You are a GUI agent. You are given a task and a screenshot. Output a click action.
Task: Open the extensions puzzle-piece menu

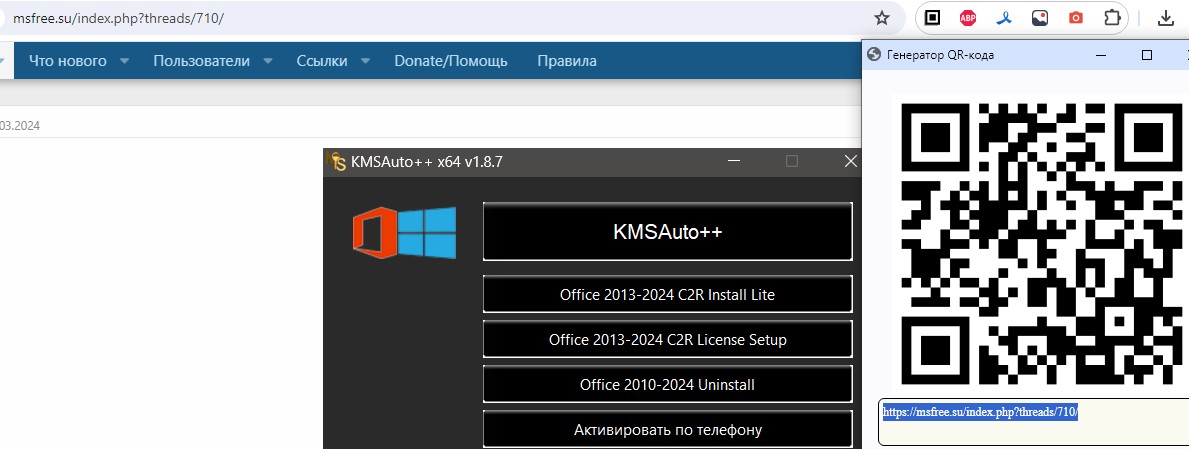[x=1112, y=18]
